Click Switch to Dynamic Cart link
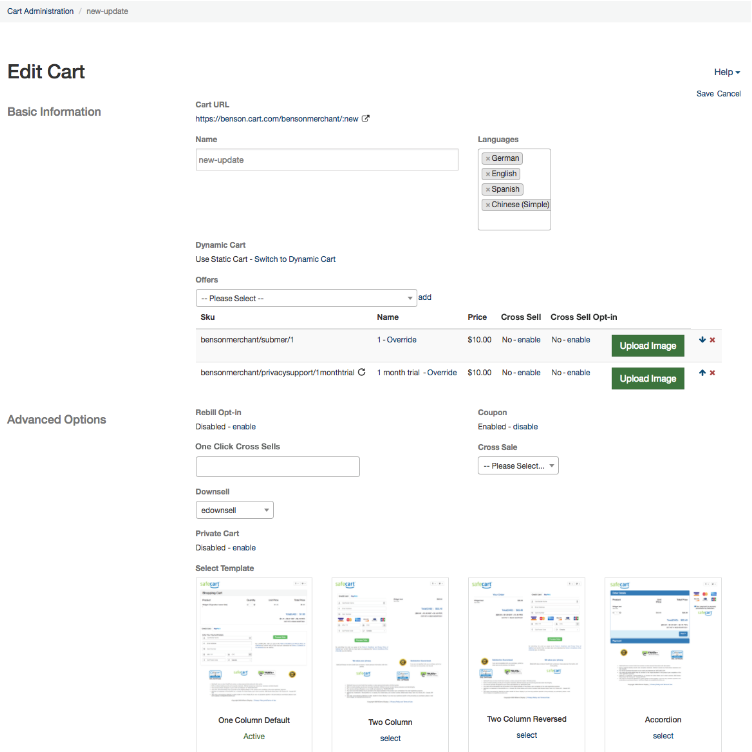Viewport: 752px width, 752px height. pyautogui.click(x=294, y=259)
